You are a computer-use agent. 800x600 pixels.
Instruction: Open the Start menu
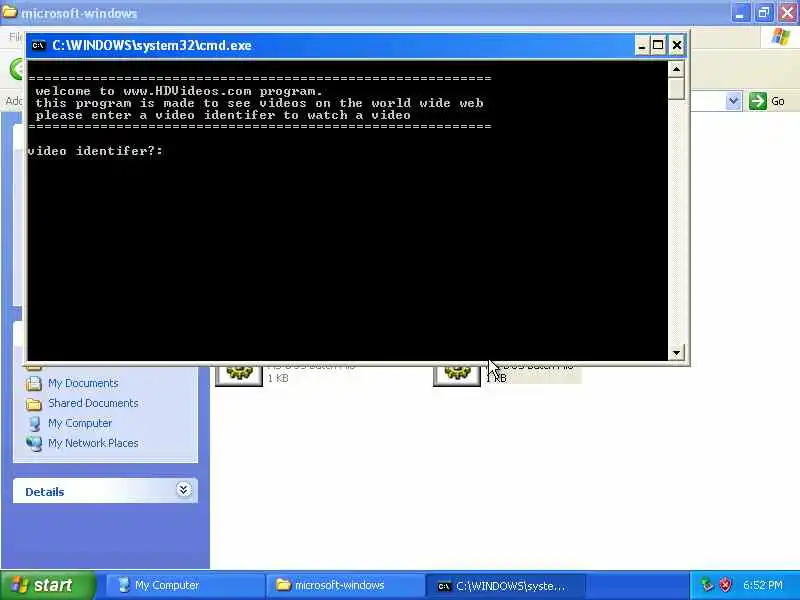coord(48,585)
